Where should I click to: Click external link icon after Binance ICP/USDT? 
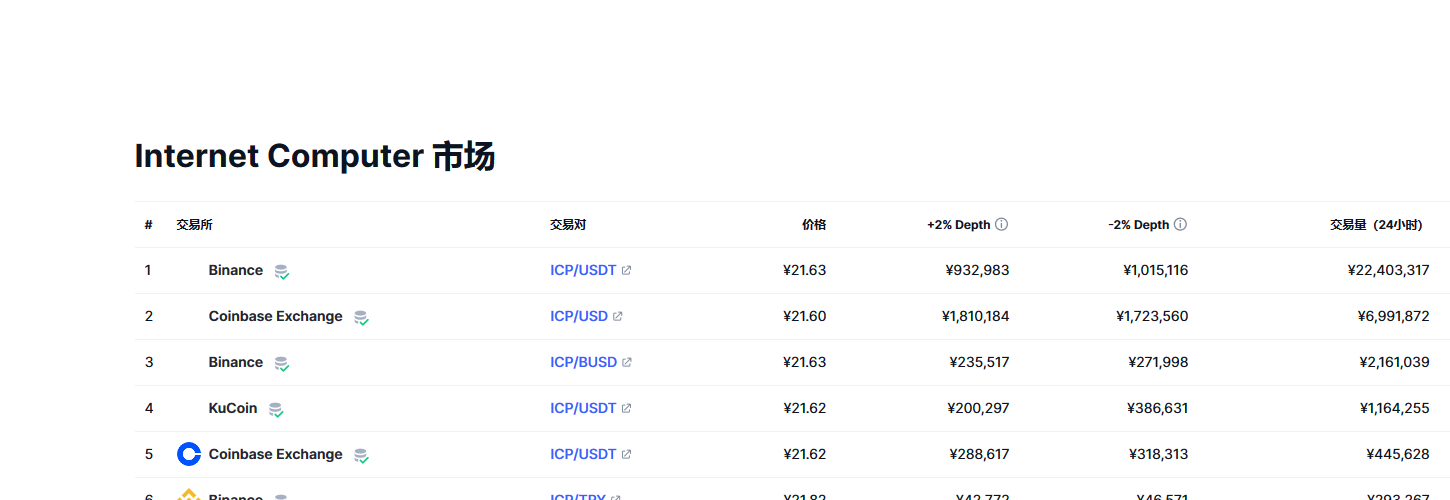coord(626,270)
